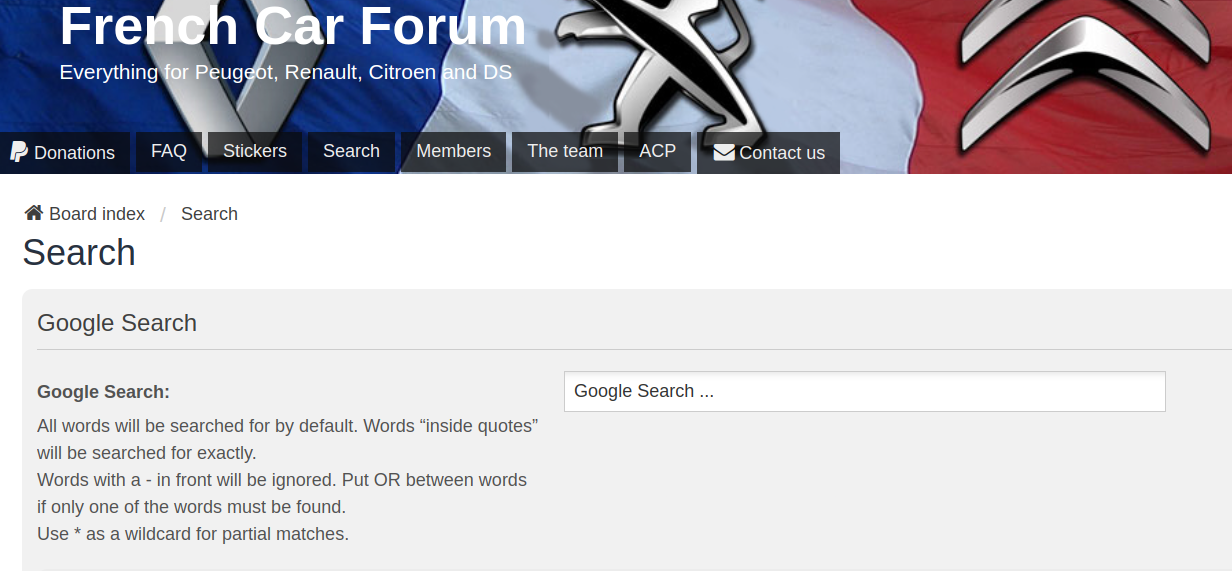Open the FAQ page
This screenshot has height=571, width=1232.
coord(169,152)
